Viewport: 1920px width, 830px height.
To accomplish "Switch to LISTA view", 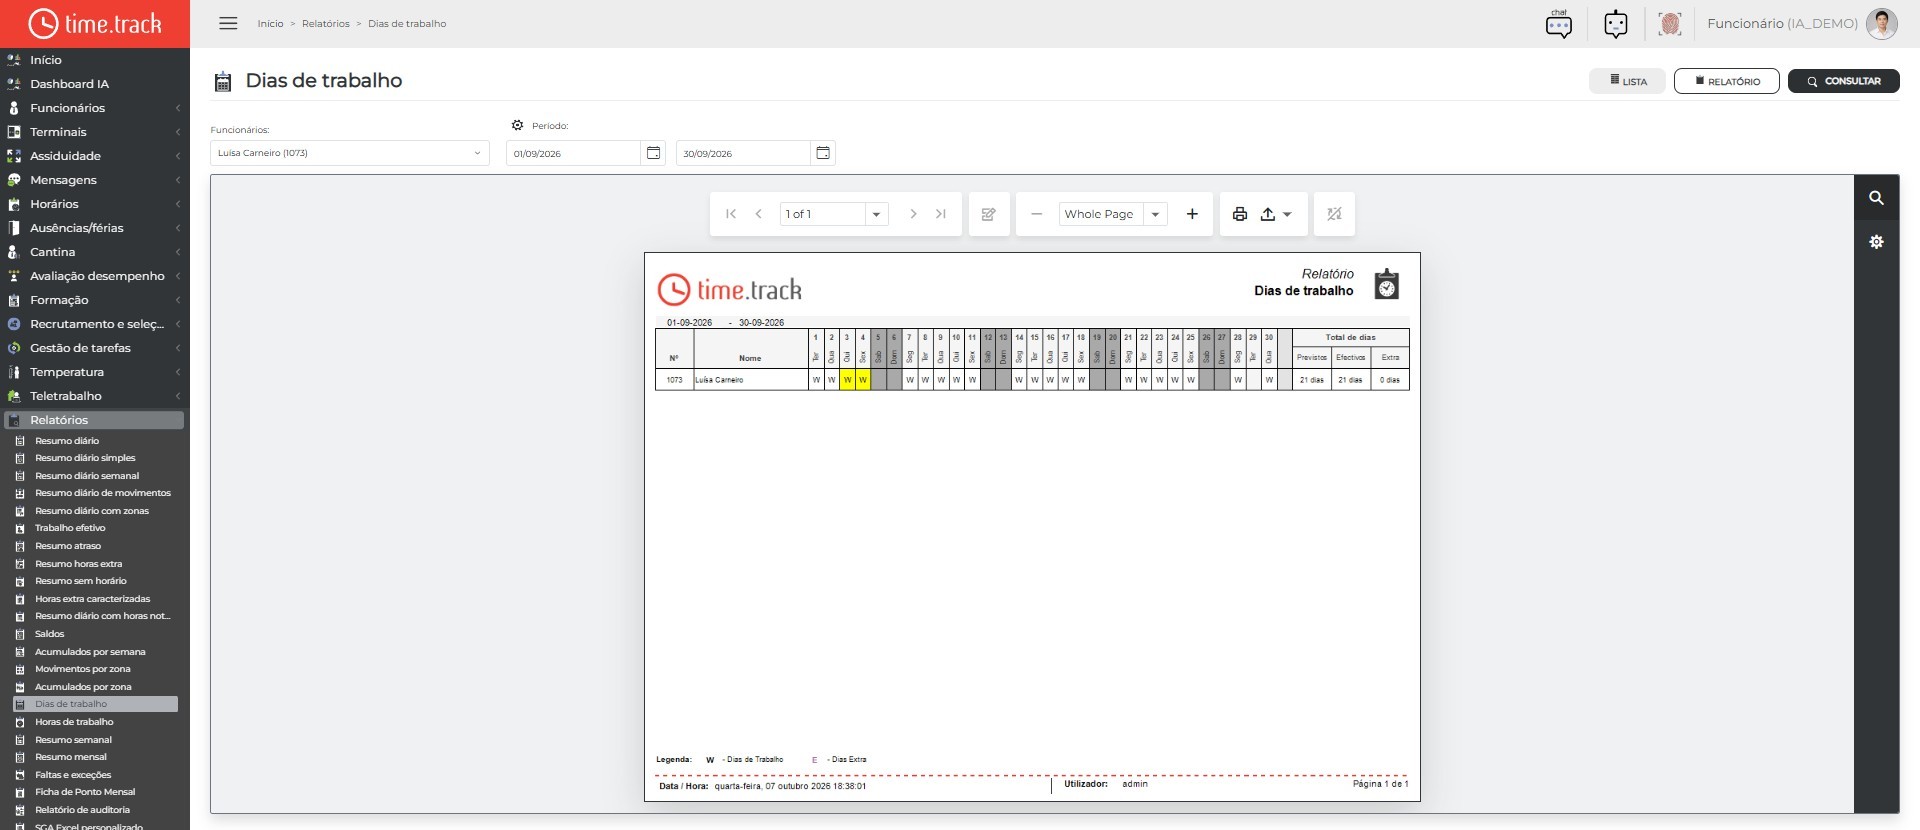I will coord(1627,81).
